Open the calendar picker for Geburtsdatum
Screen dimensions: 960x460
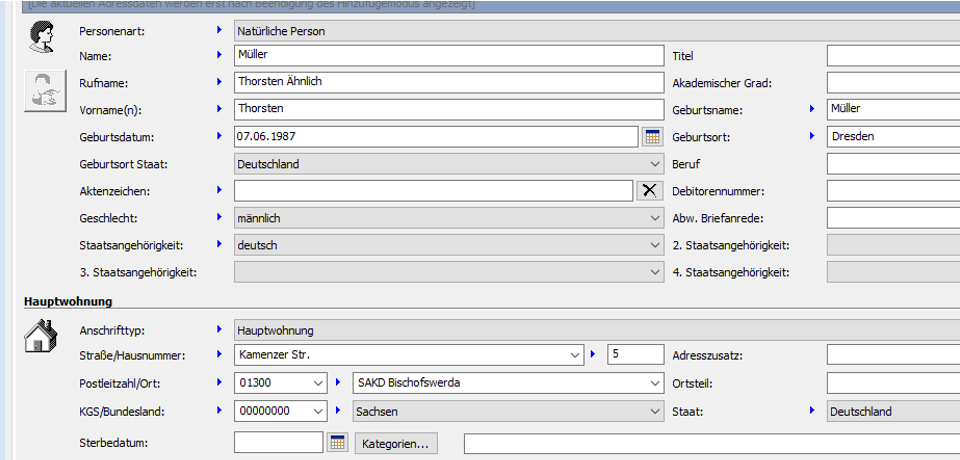(x=652, y=136)
